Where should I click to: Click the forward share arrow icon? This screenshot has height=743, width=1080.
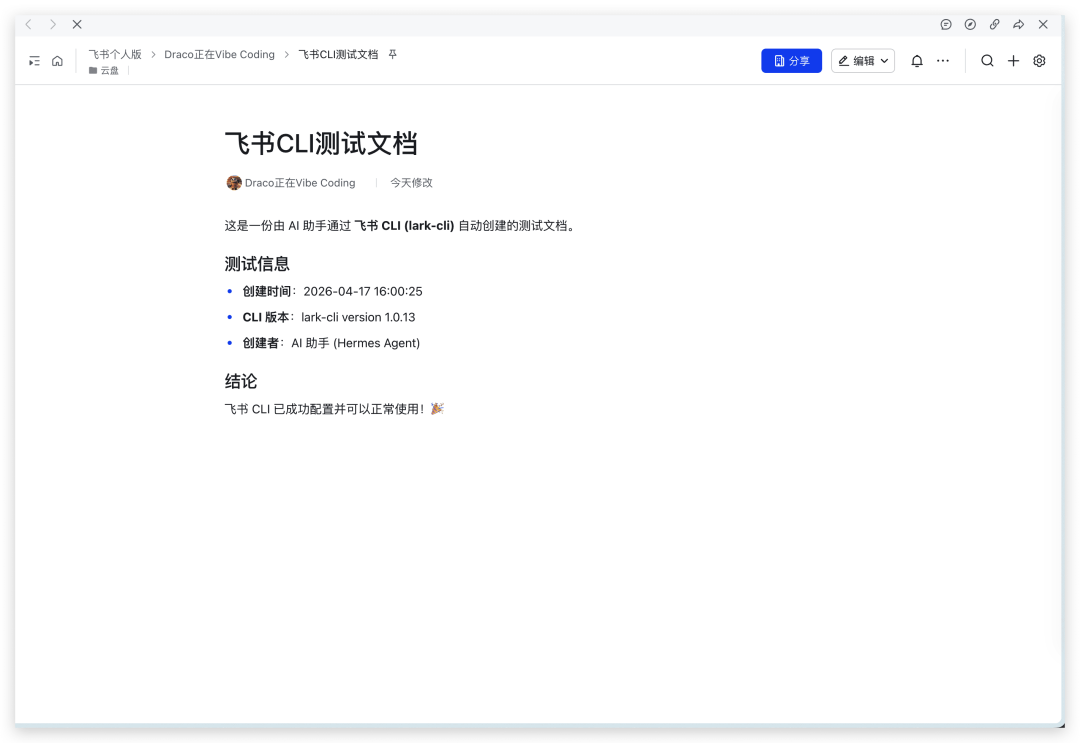pos(1019,24)
